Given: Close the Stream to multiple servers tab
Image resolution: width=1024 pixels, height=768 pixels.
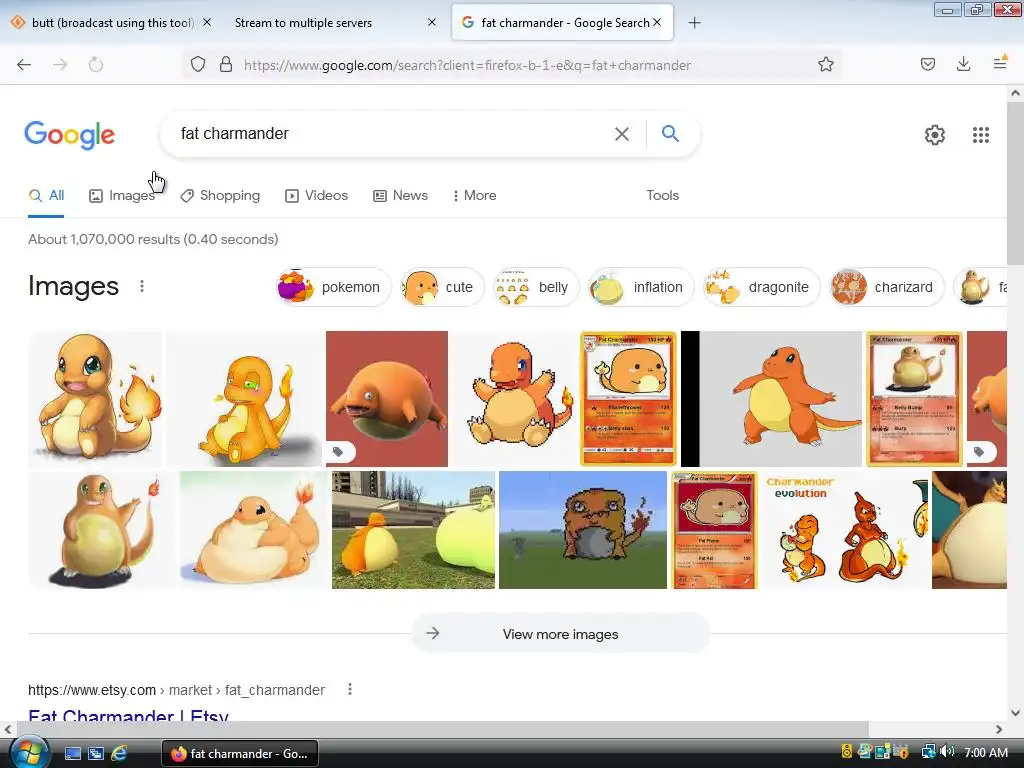Looking at the screenshot, I should (x=432, y=22).
